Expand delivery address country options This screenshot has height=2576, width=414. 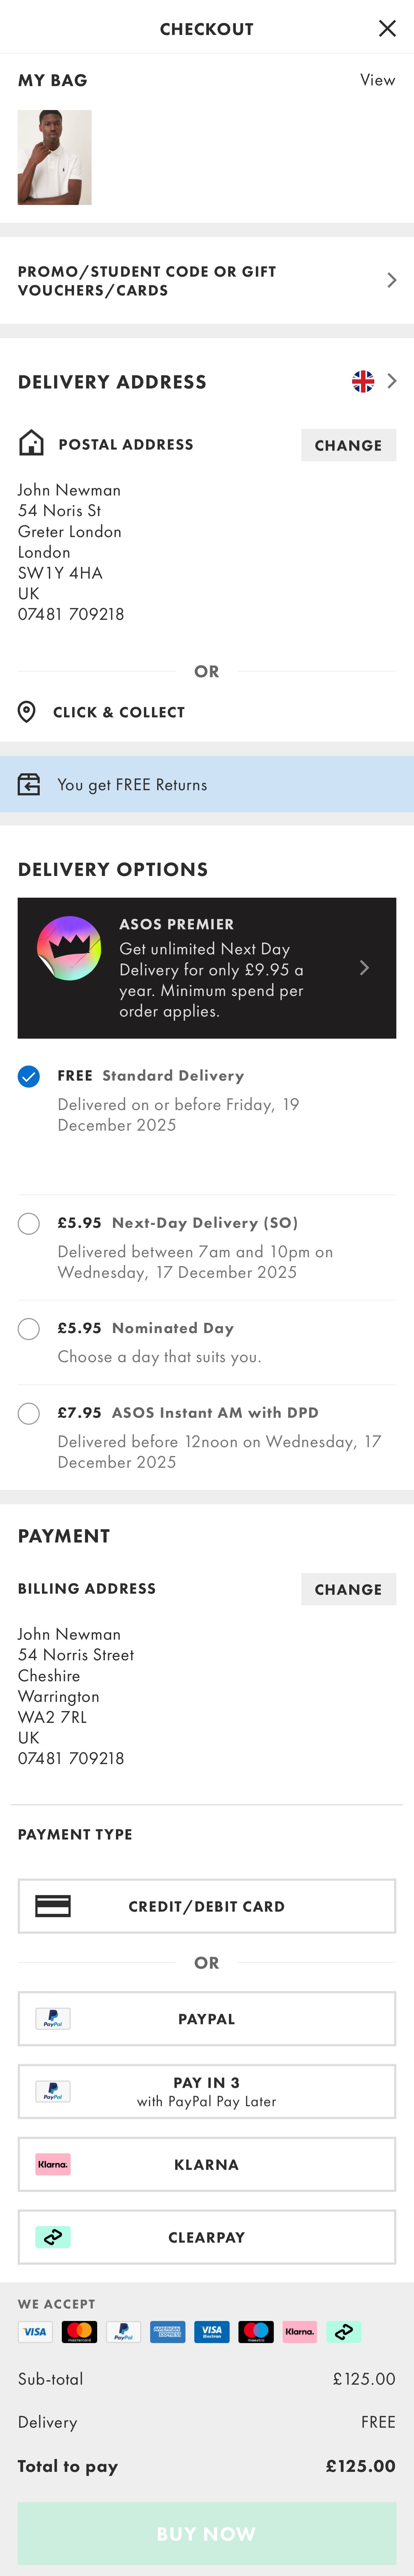(x=392, y=380)
